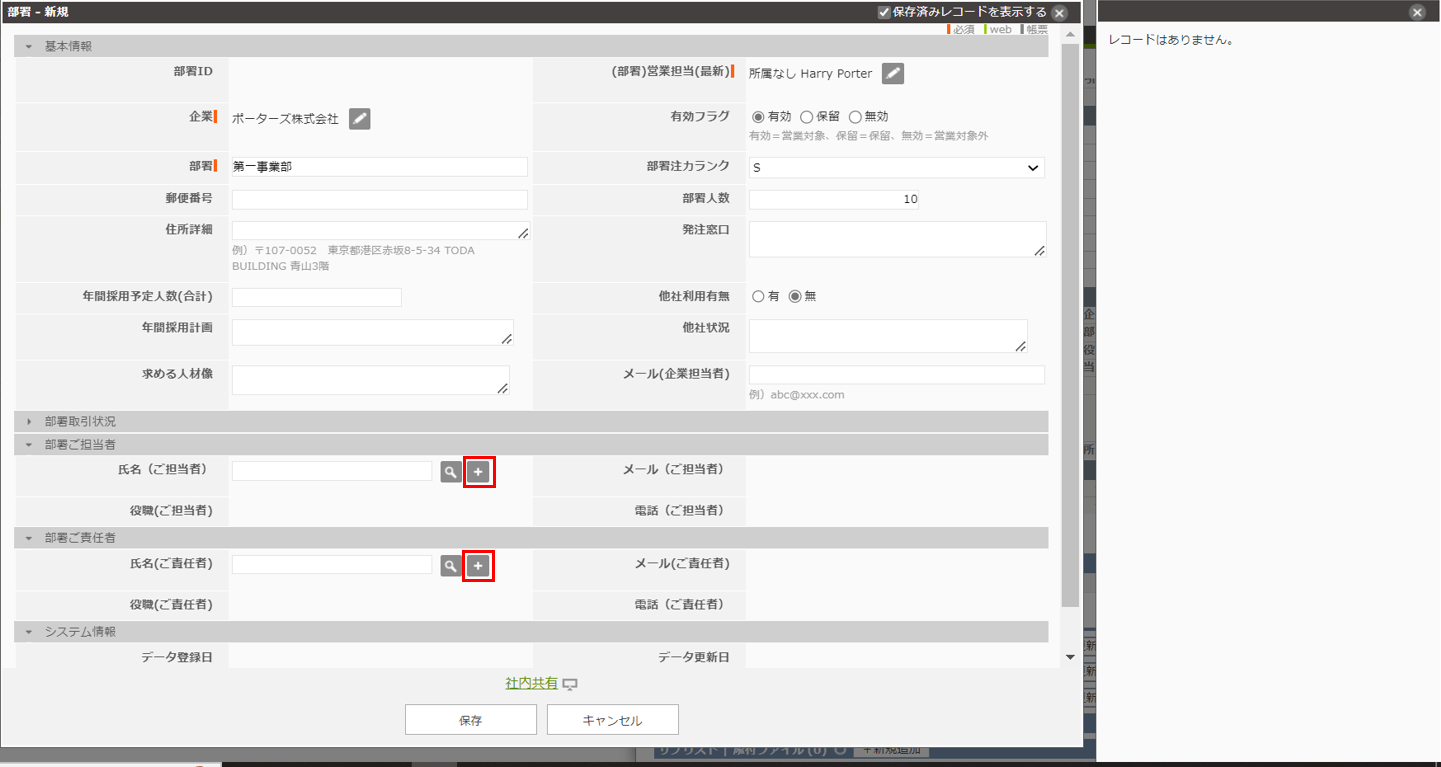Click the monitor icon beside 社内共有

(570, 685)
